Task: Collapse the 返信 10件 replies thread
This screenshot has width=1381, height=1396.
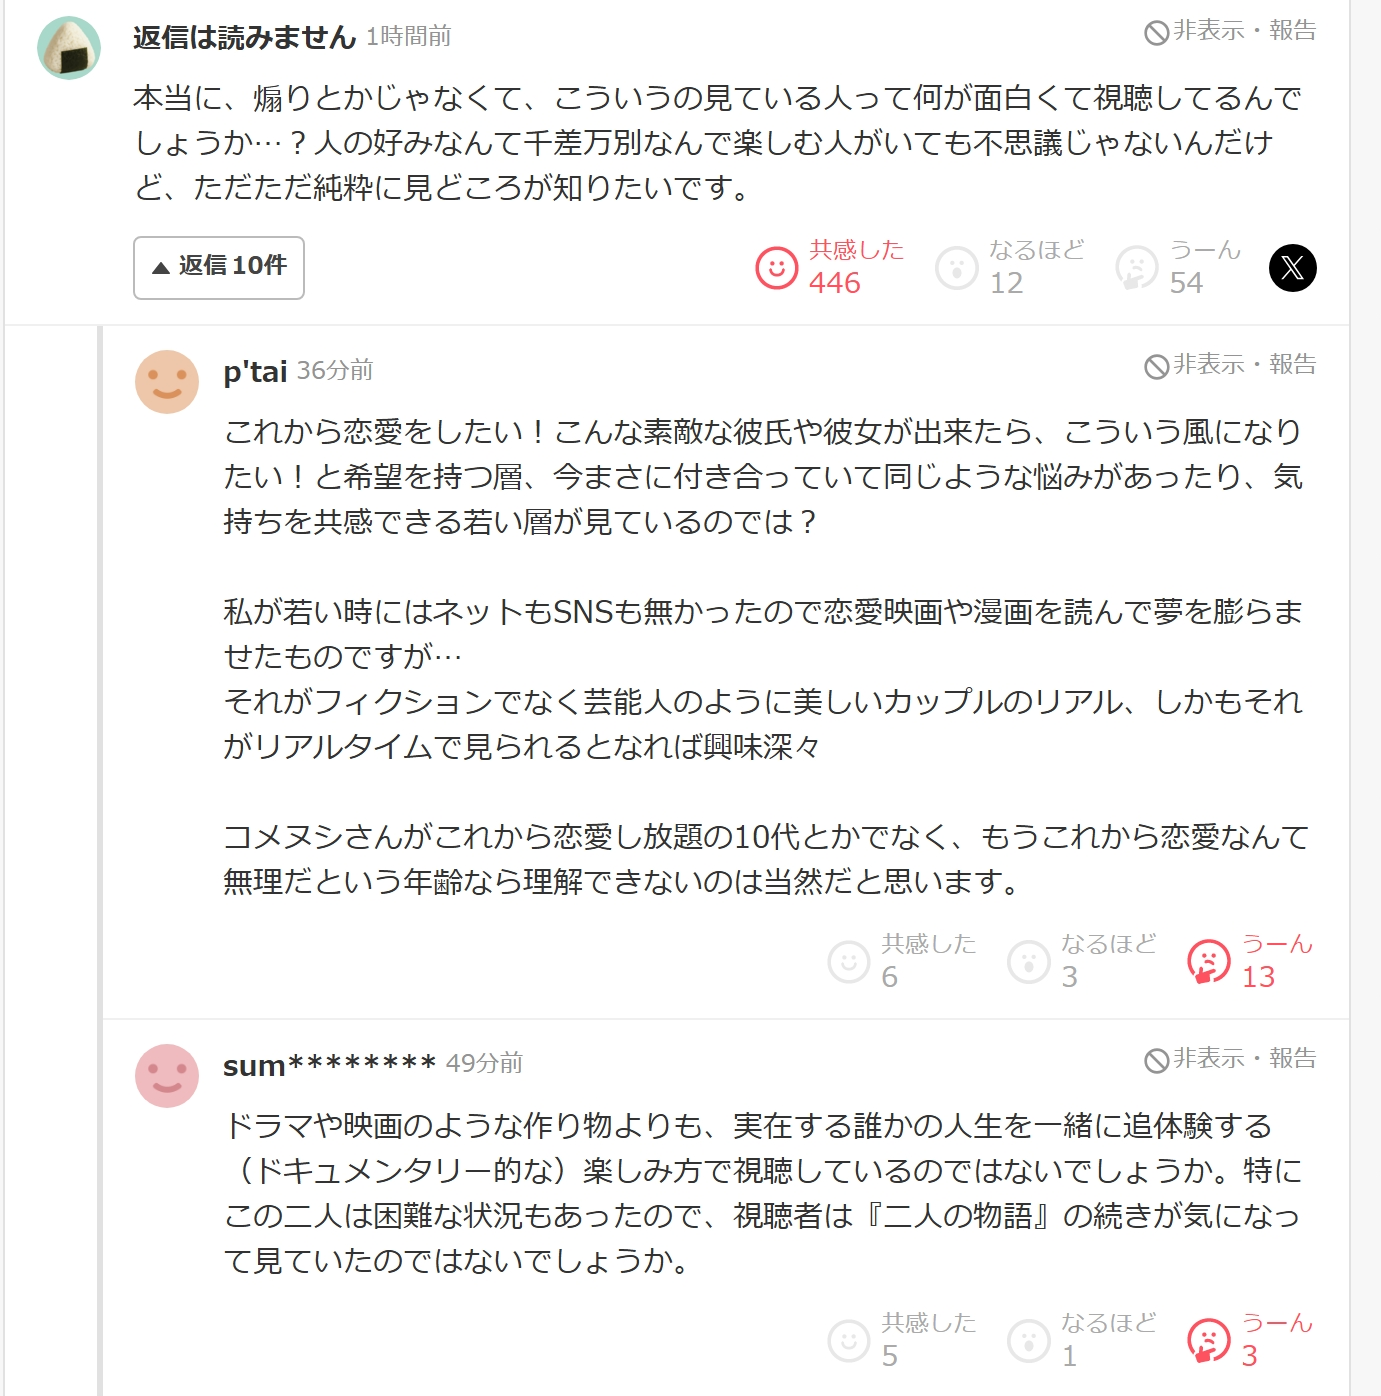Action: tap(219, 267)
